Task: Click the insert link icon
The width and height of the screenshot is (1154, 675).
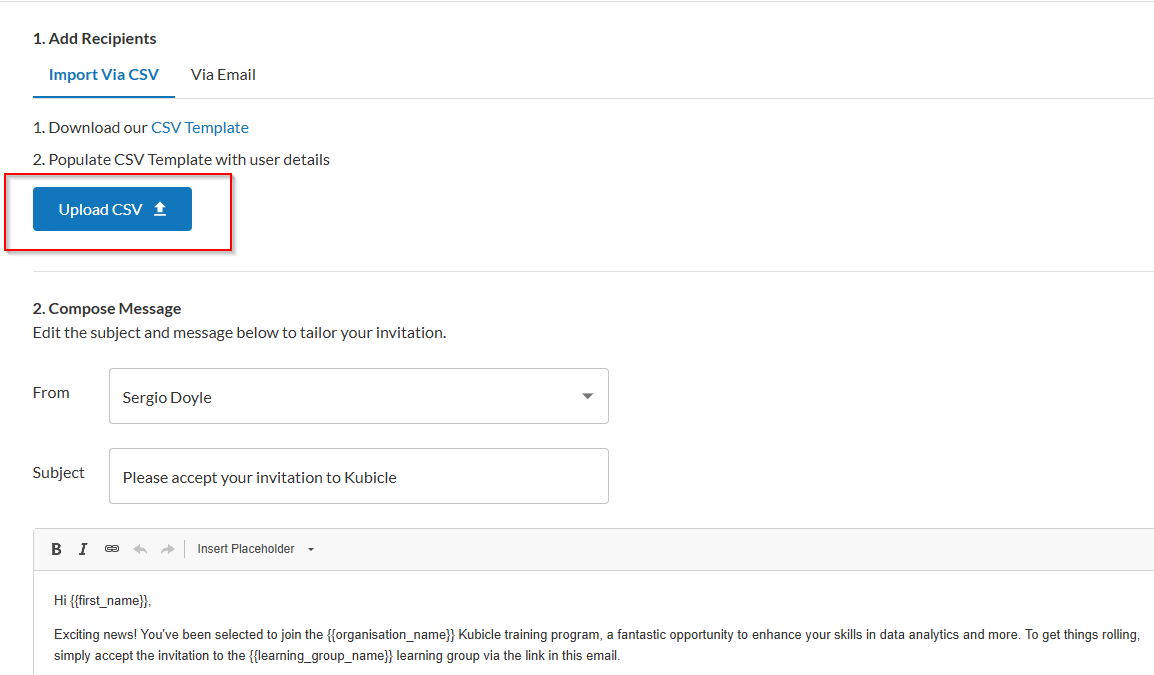Action: (x=112, y=549)
